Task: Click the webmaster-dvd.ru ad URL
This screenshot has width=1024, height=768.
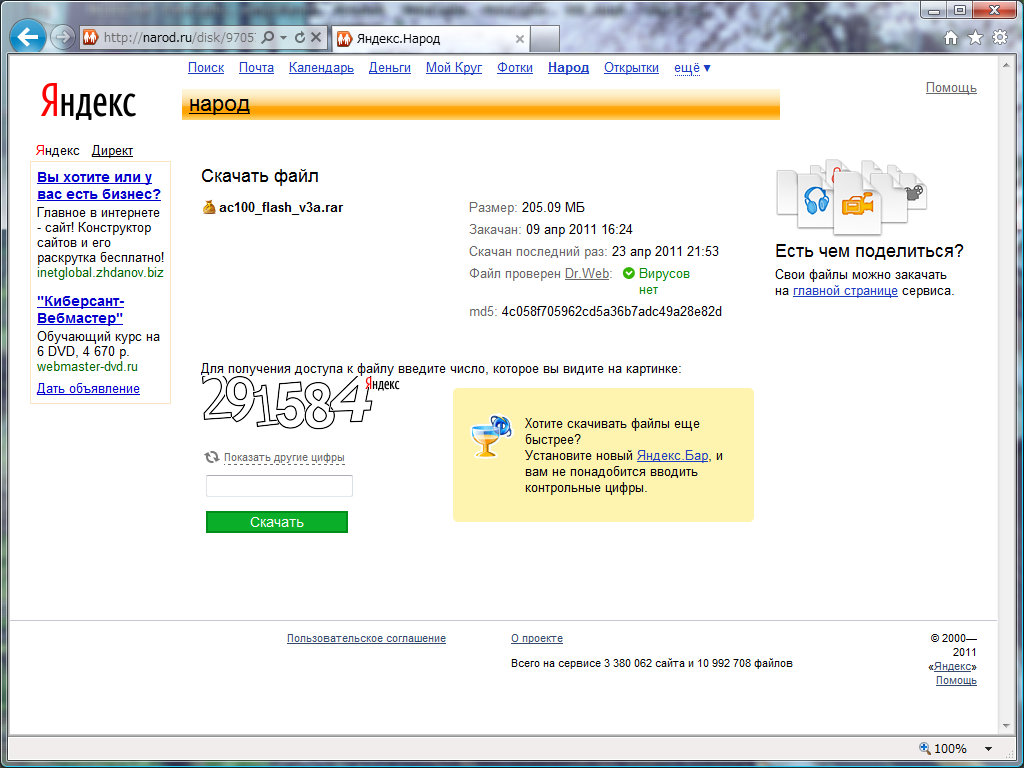Action: click(x=88, y=367)
